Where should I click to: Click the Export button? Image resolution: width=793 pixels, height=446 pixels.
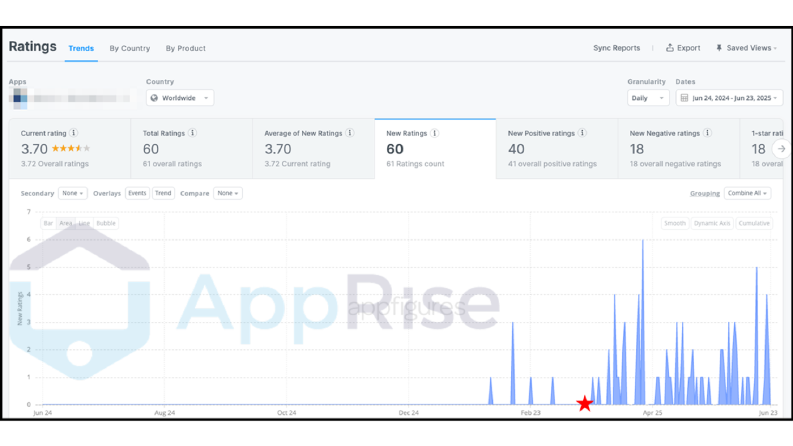683,48
